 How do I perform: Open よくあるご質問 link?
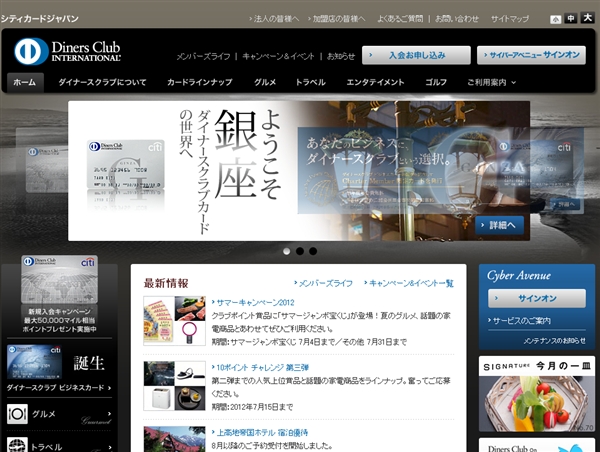400,19
